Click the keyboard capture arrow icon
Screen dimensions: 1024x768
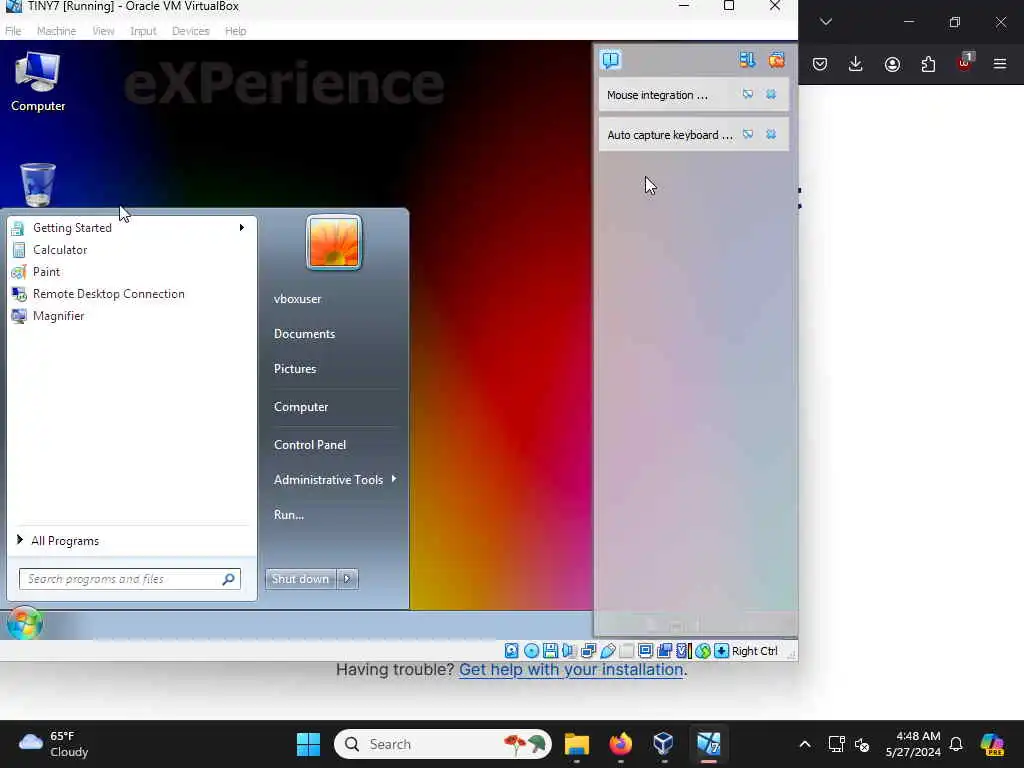tap(722, 650)
